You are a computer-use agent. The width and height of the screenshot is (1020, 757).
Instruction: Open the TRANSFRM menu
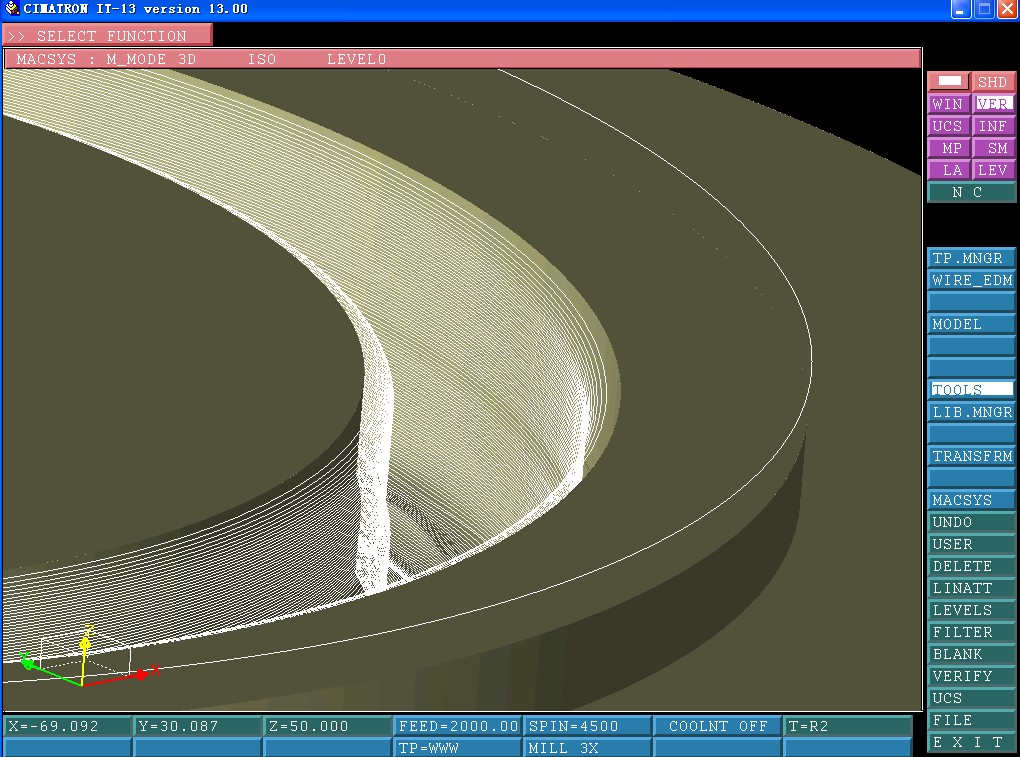[971, 456]
